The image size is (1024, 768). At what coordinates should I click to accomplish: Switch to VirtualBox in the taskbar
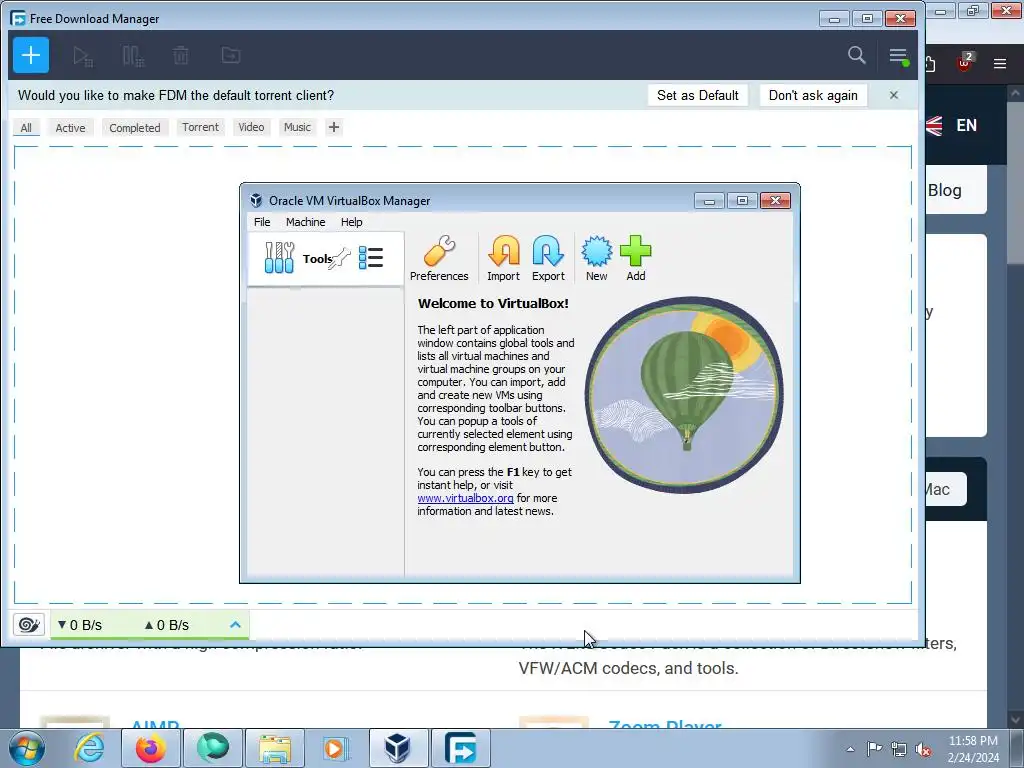pos(398,748)
